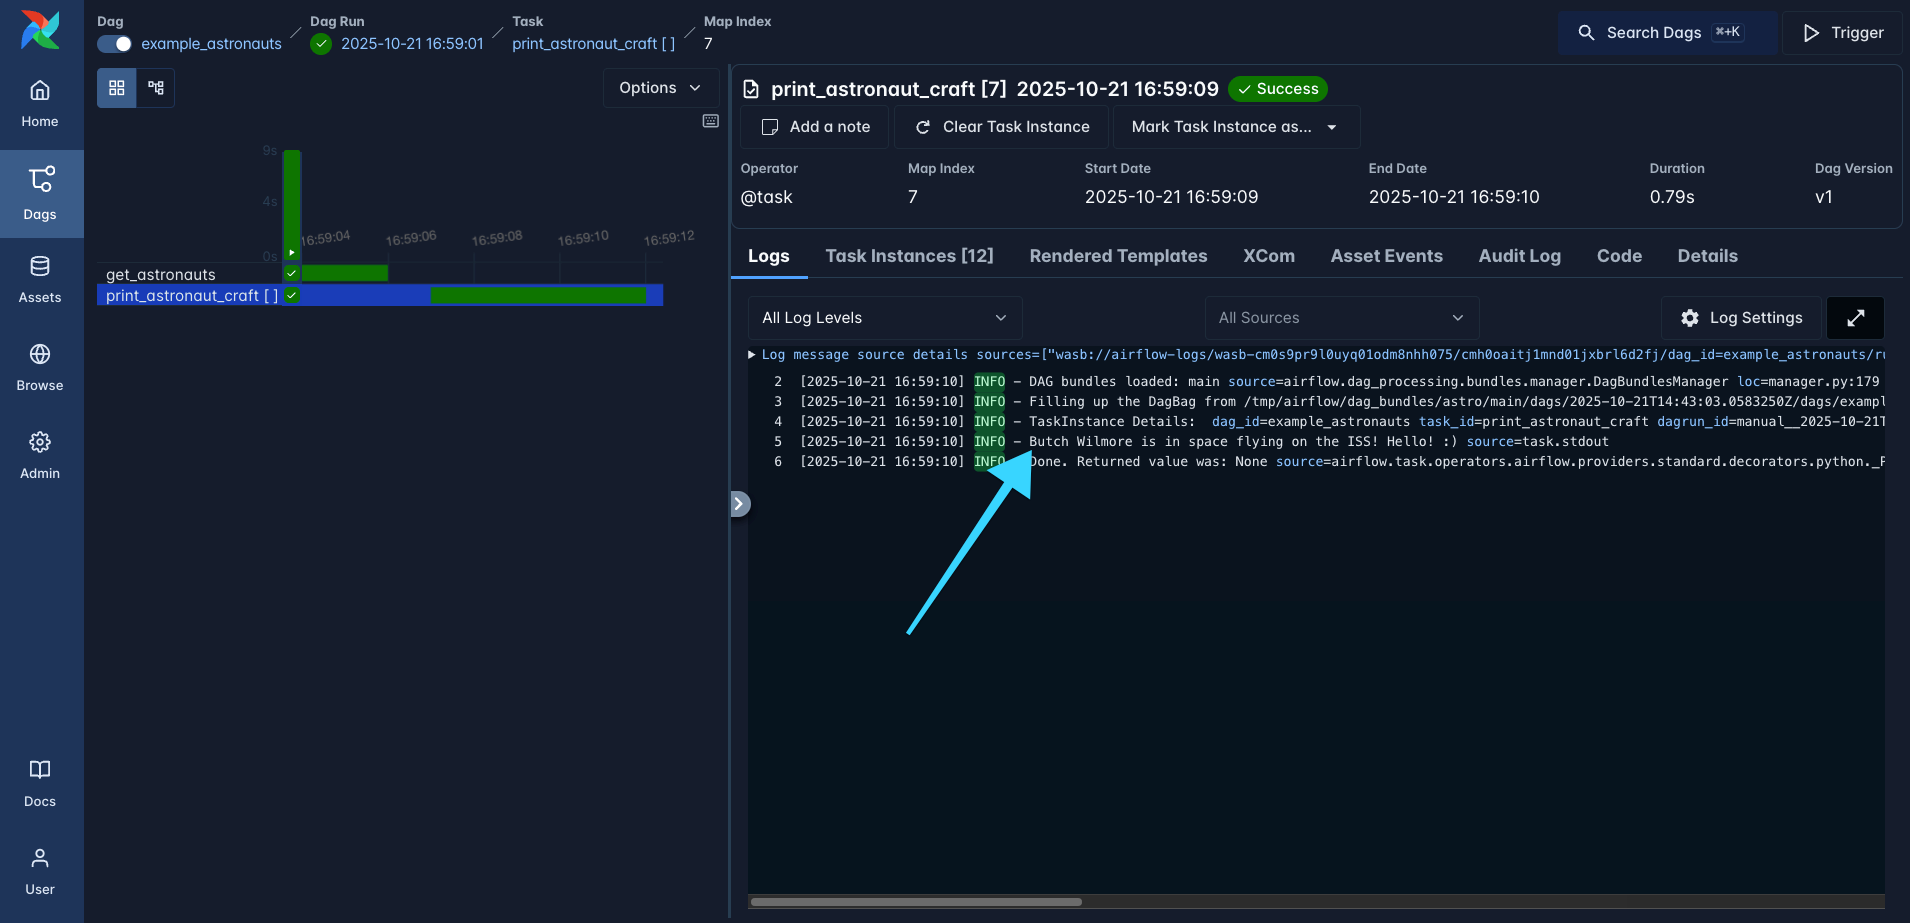
Task: Toggle pause for the example_astronauts DAG
Action: (x=114, y=44)
